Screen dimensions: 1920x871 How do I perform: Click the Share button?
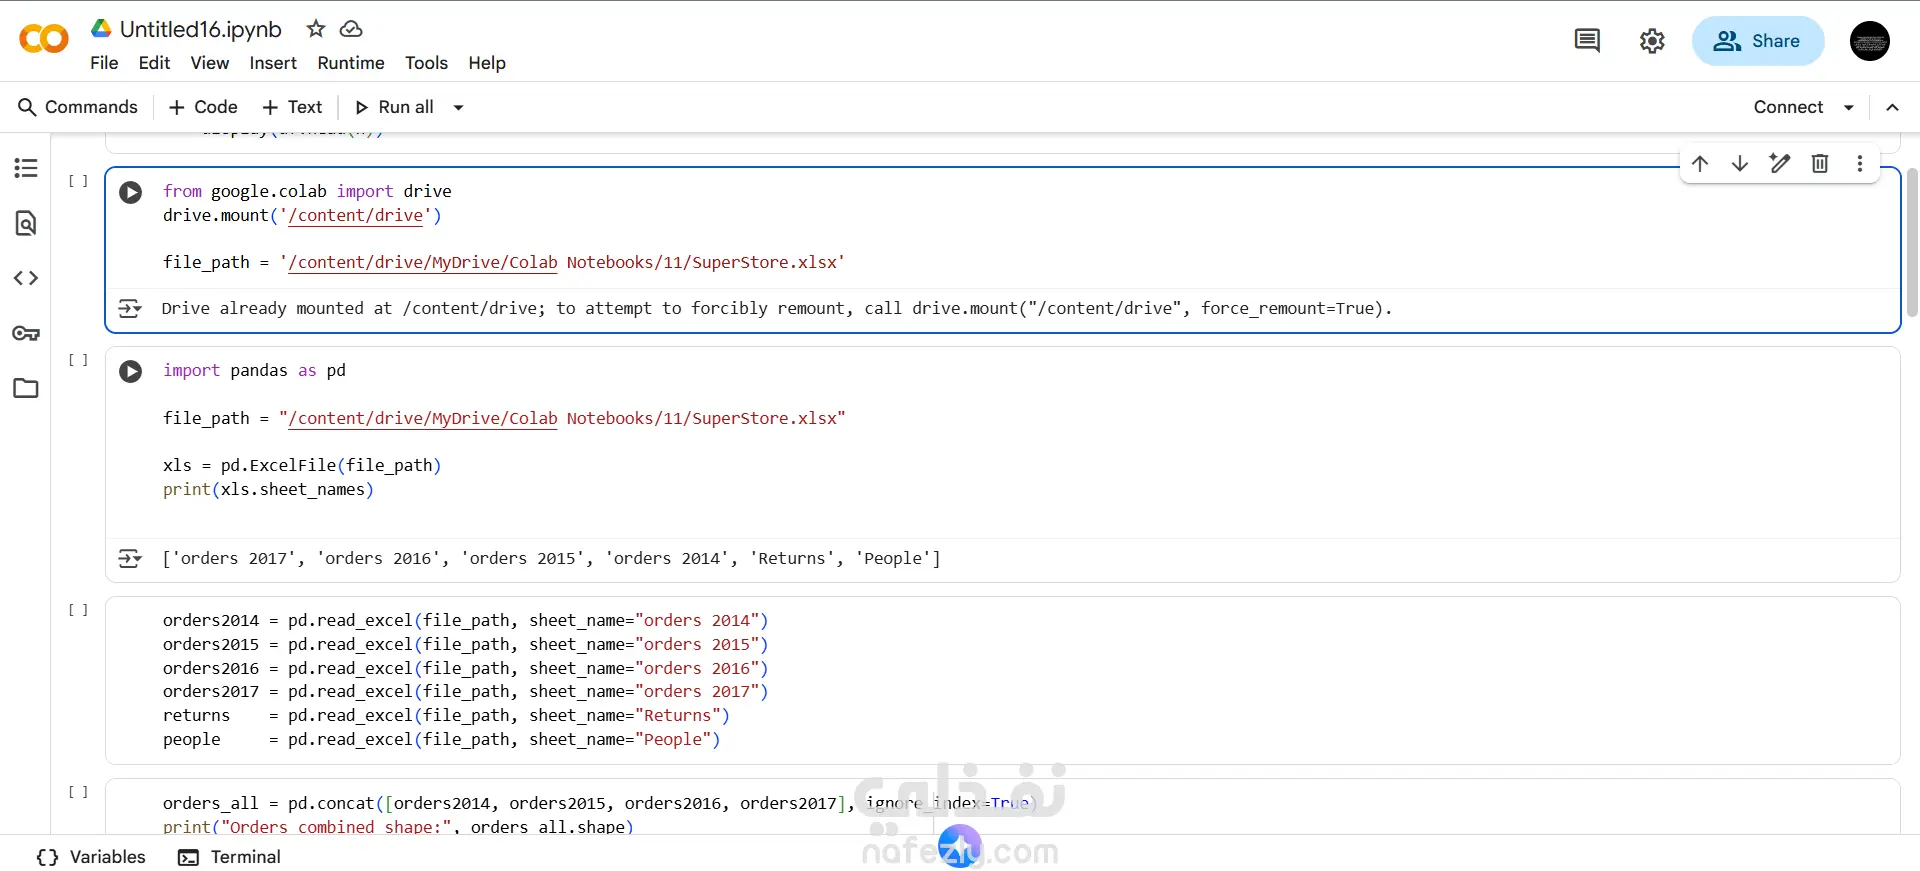coord(1757,41)
